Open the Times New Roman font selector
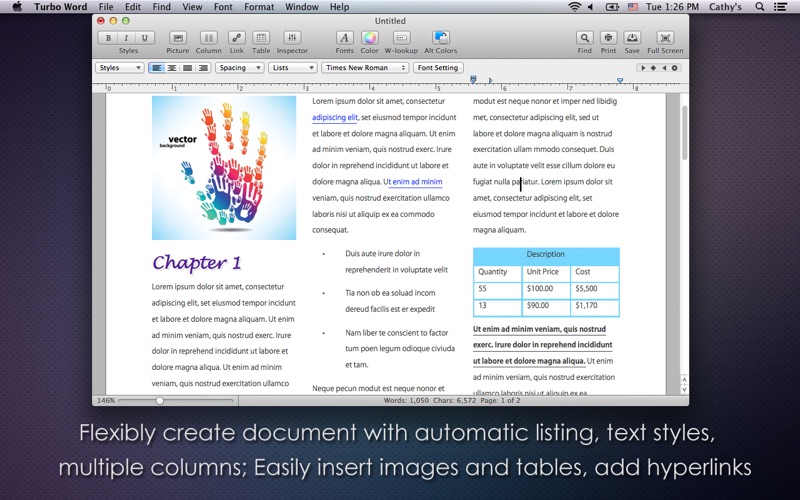The height and width of the screenshot is (500, 800). 365,67
